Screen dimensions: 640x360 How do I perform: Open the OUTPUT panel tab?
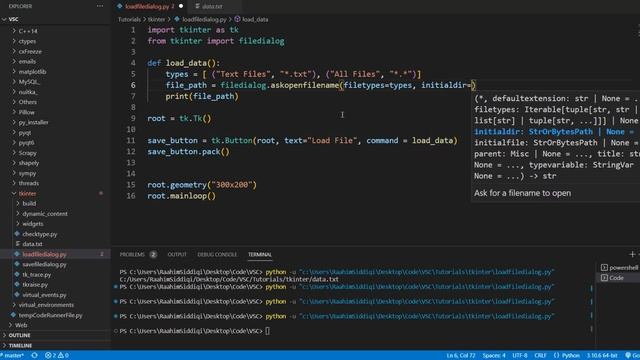pos(177,254)
